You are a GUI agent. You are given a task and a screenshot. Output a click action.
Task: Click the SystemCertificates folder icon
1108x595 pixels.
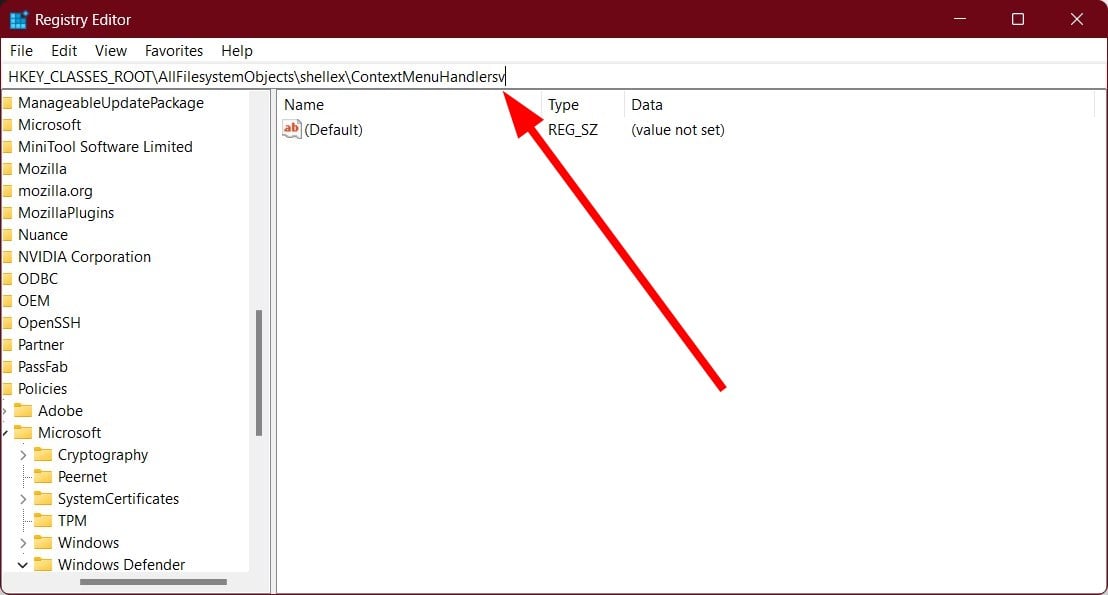click(x=43, y=498)
